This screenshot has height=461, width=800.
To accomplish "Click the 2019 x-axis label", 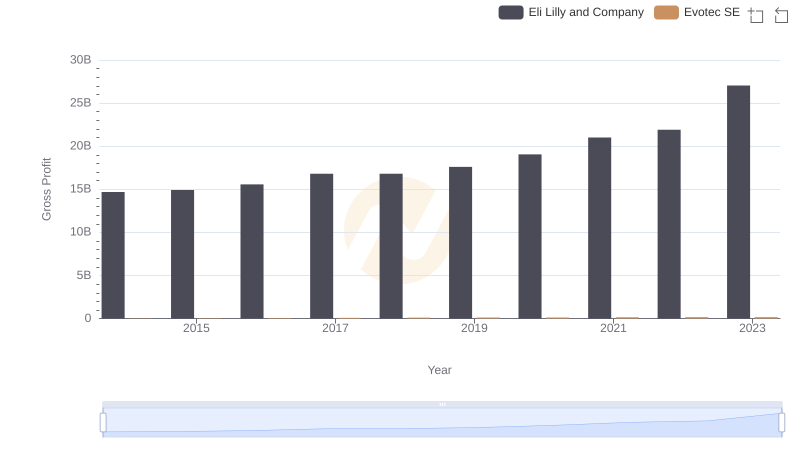I will tap(474, 328).
